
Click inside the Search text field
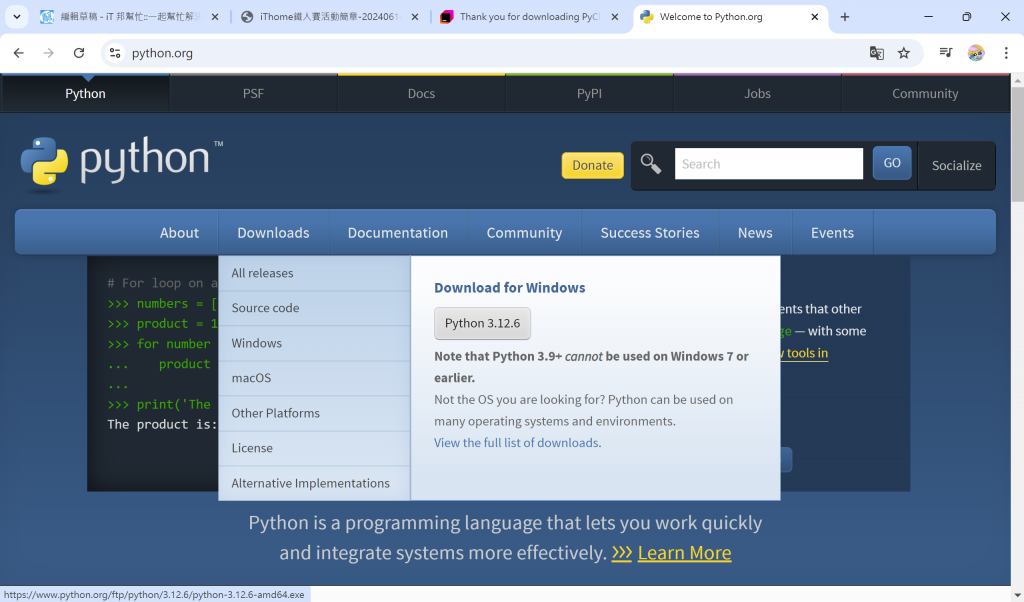[x=769, y=163]
